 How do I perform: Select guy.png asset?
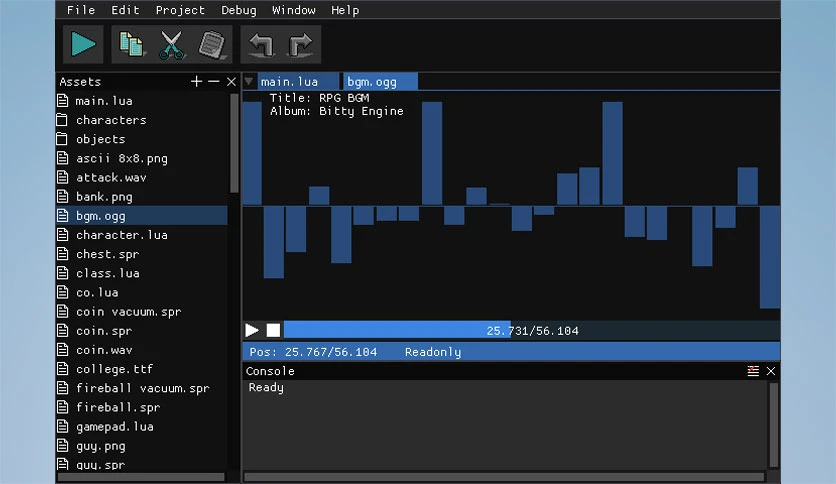pyautogui.click(x=142, y=446)
